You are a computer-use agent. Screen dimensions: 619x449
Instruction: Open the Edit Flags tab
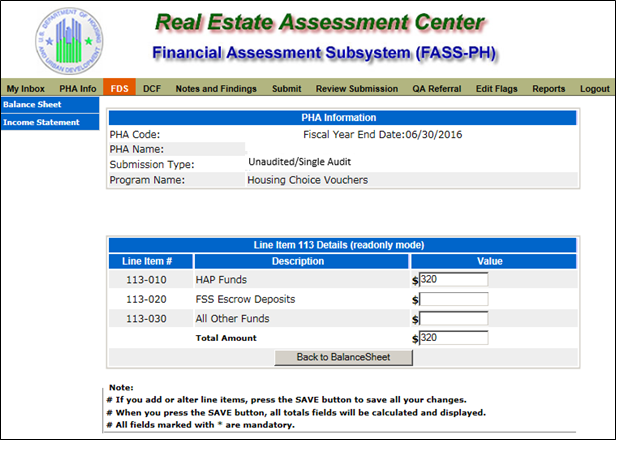point(497,89)
